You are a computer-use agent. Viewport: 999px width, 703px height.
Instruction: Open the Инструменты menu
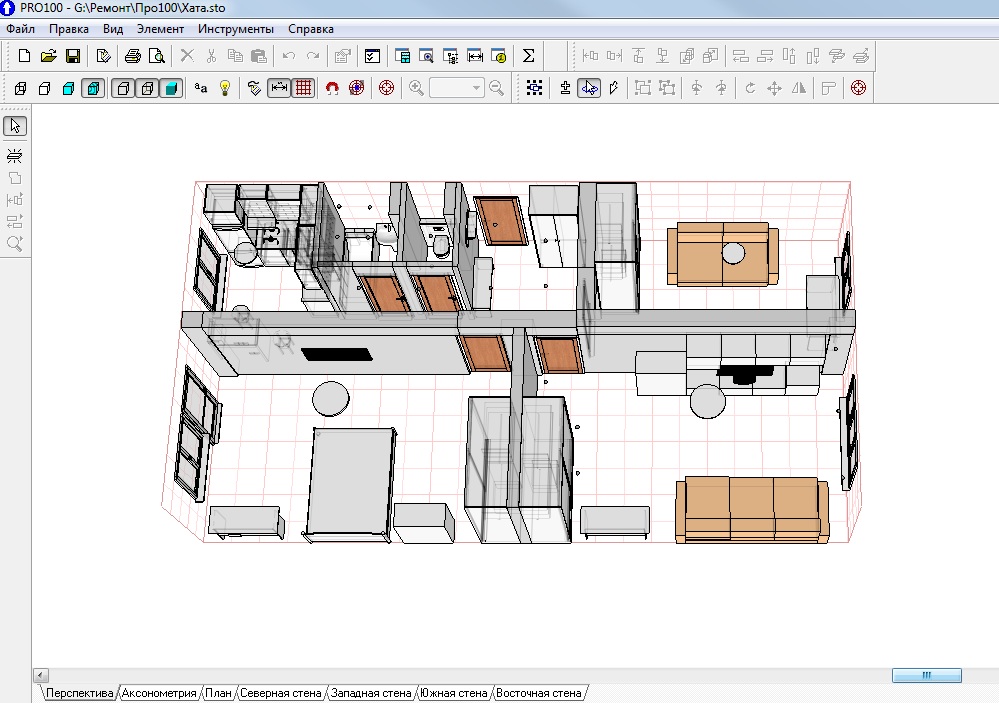pos(235,29)
